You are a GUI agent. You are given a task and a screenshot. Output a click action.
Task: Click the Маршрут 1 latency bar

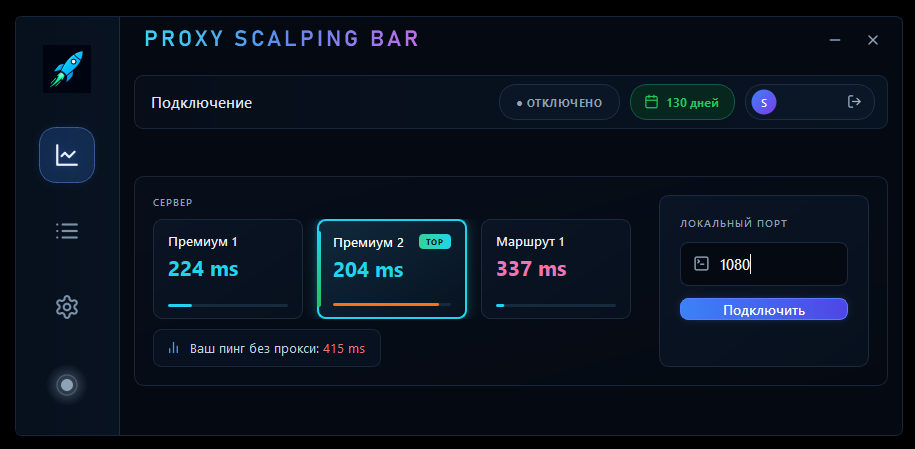coord(556,305)
